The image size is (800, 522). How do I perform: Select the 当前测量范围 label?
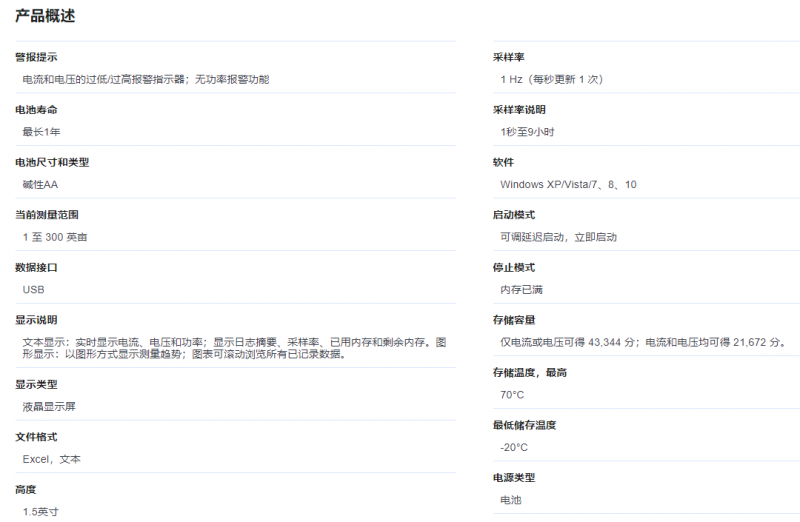click(x=46, y=215)
